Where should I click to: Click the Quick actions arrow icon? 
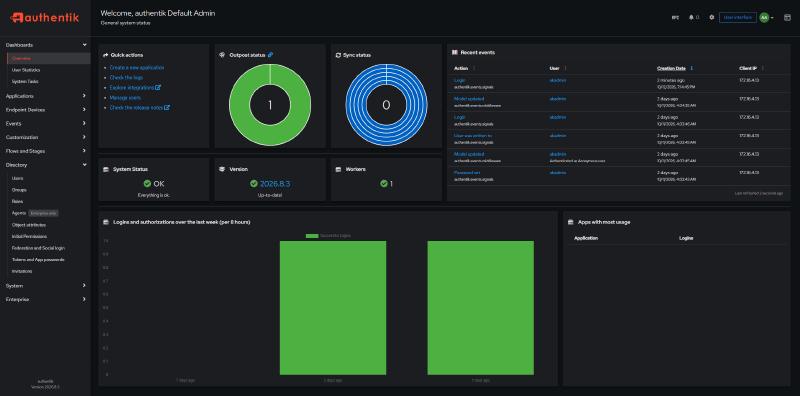coord(106,55)
